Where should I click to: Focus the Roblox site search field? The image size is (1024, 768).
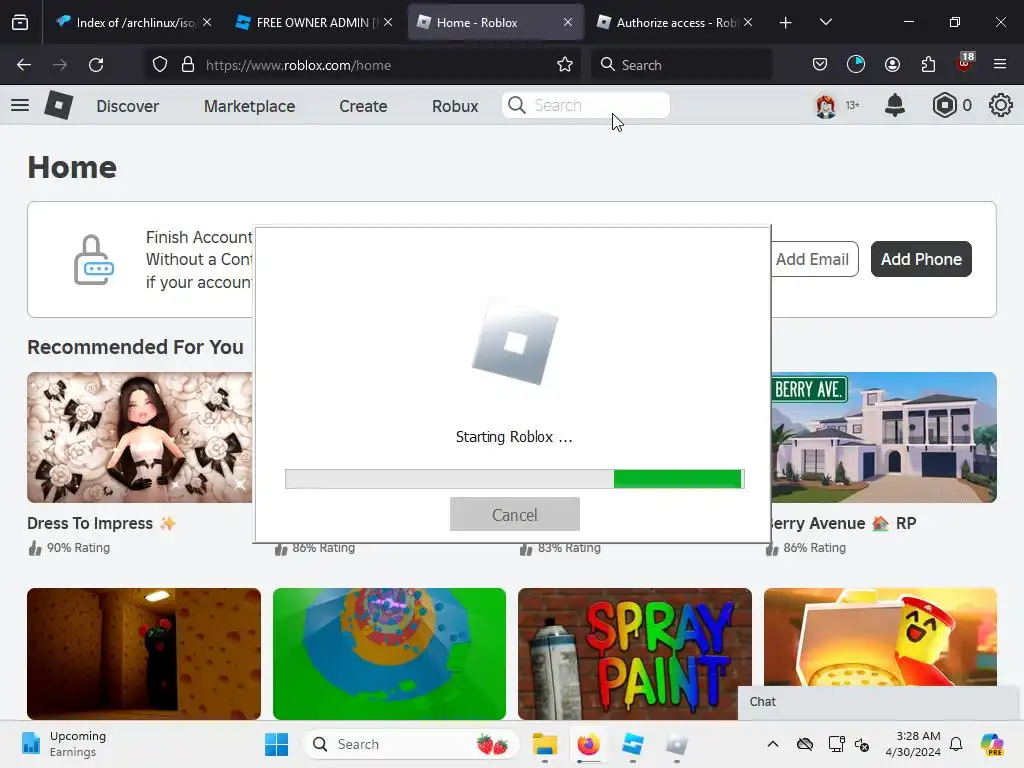586,105
